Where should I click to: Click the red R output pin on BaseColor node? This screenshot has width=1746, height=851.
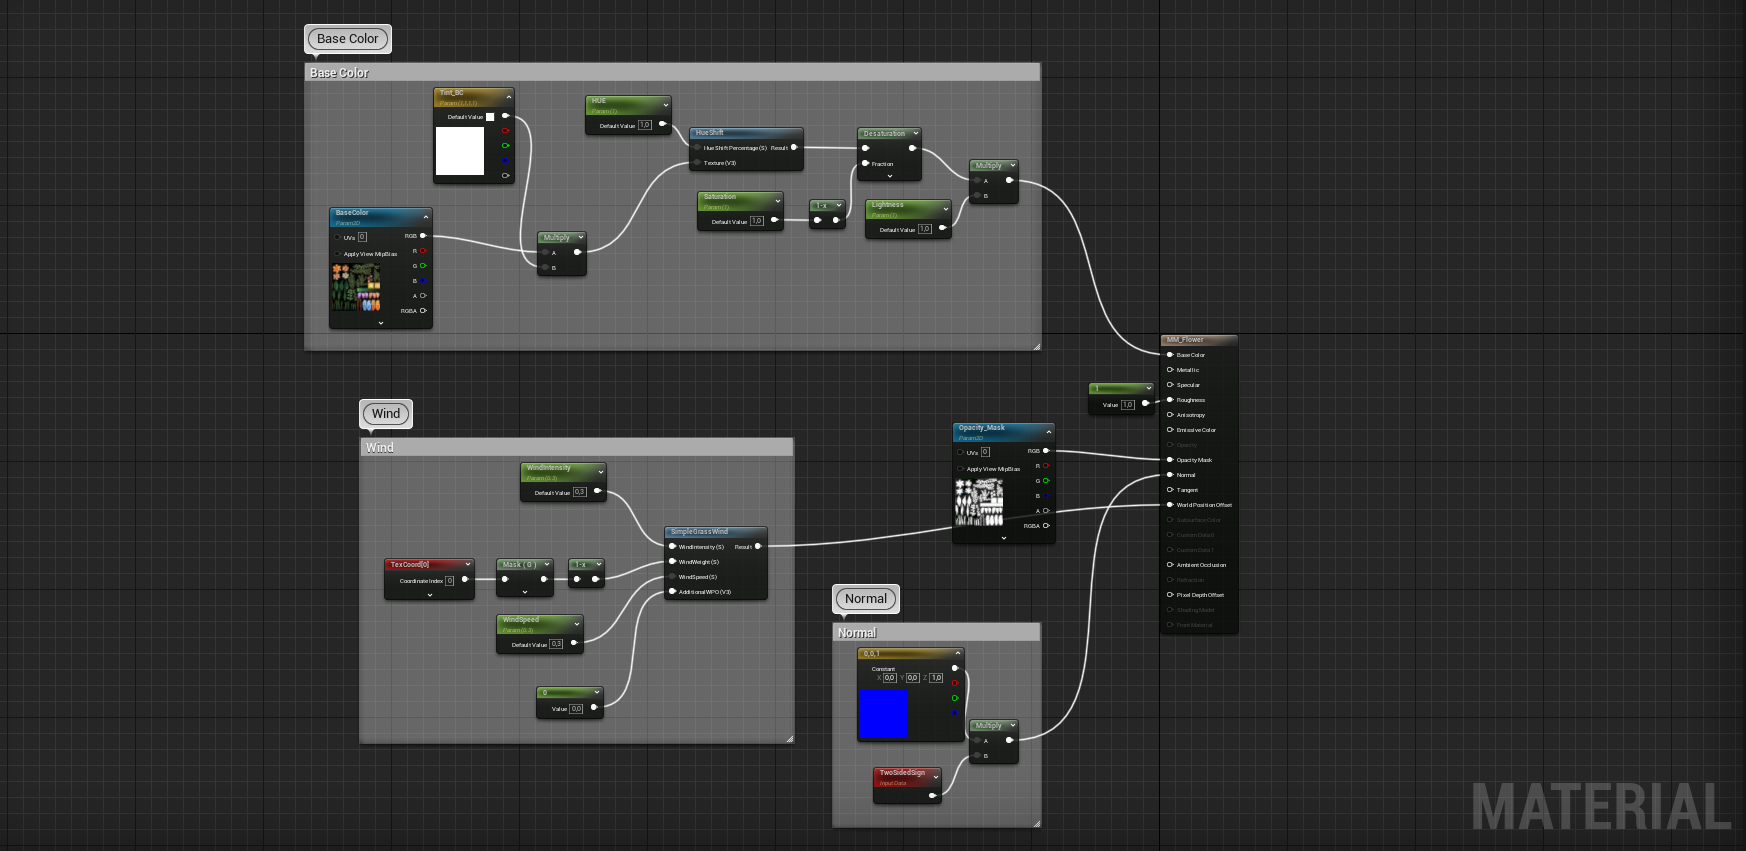coord(423,251)
